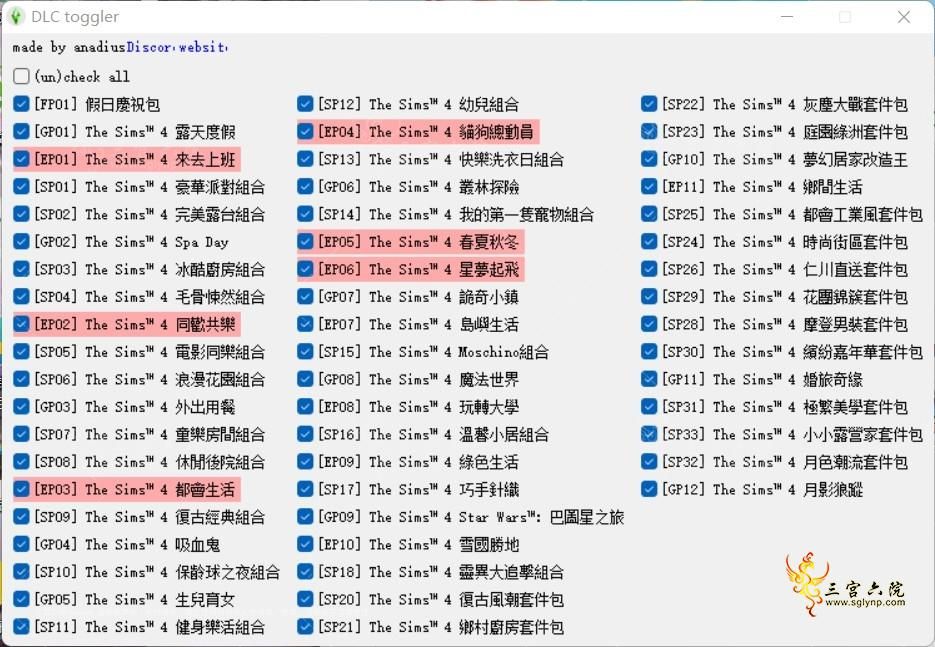Toggle the [SP33] DLC checkbox

pyautogui.click(x=649, y=434)
